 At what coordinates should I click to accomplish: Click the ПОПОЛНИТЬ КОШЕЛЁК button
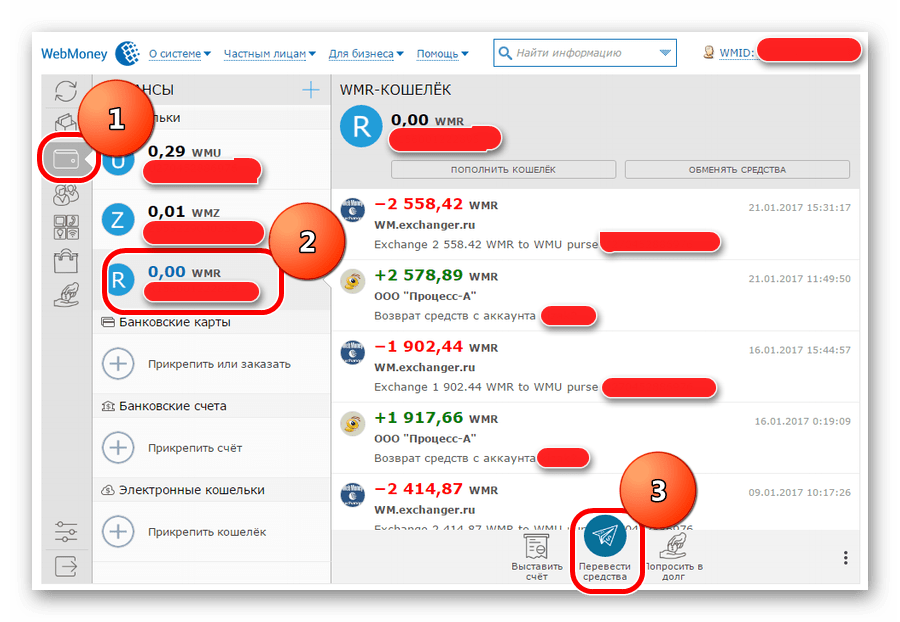[x=503, y=170]
